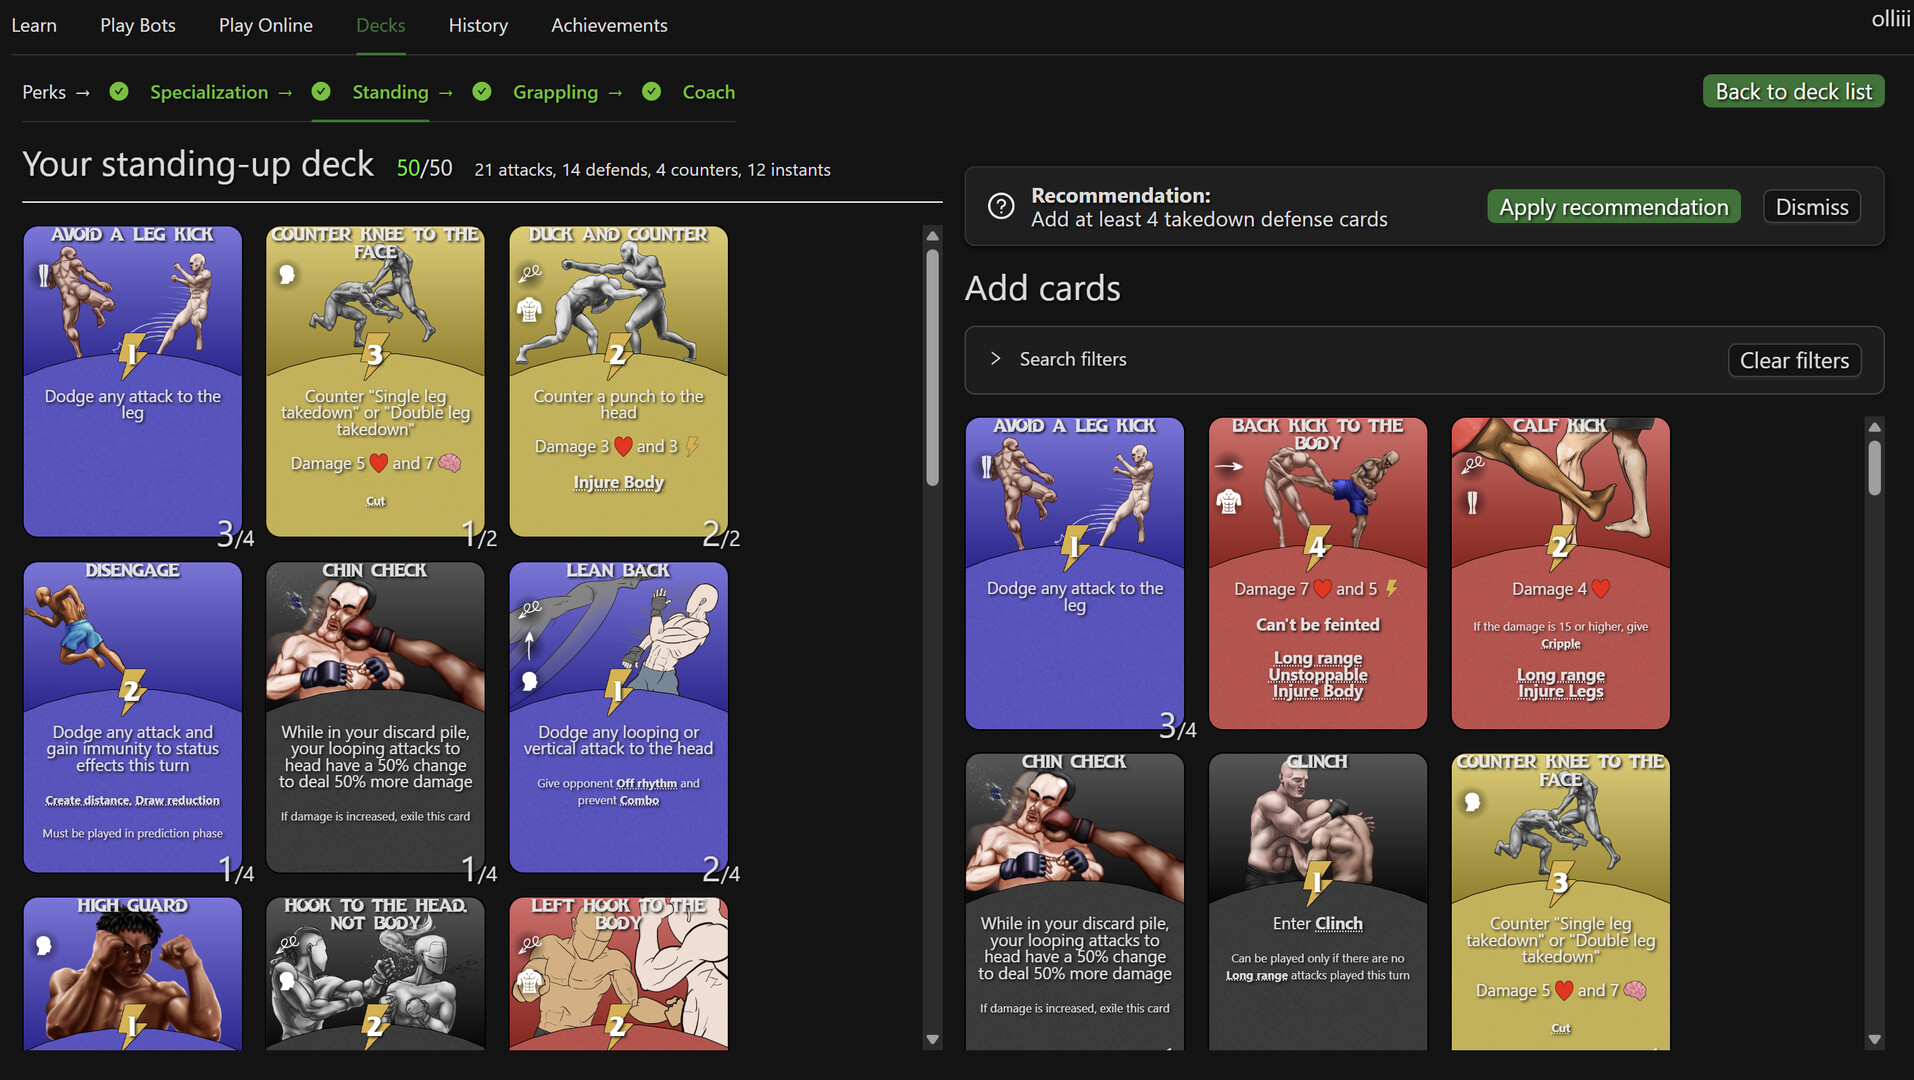The image size is (1914, 1080).
Task: Click the lightning energy icon on Avoid a Leg Kick
Action: click(131, 353)
